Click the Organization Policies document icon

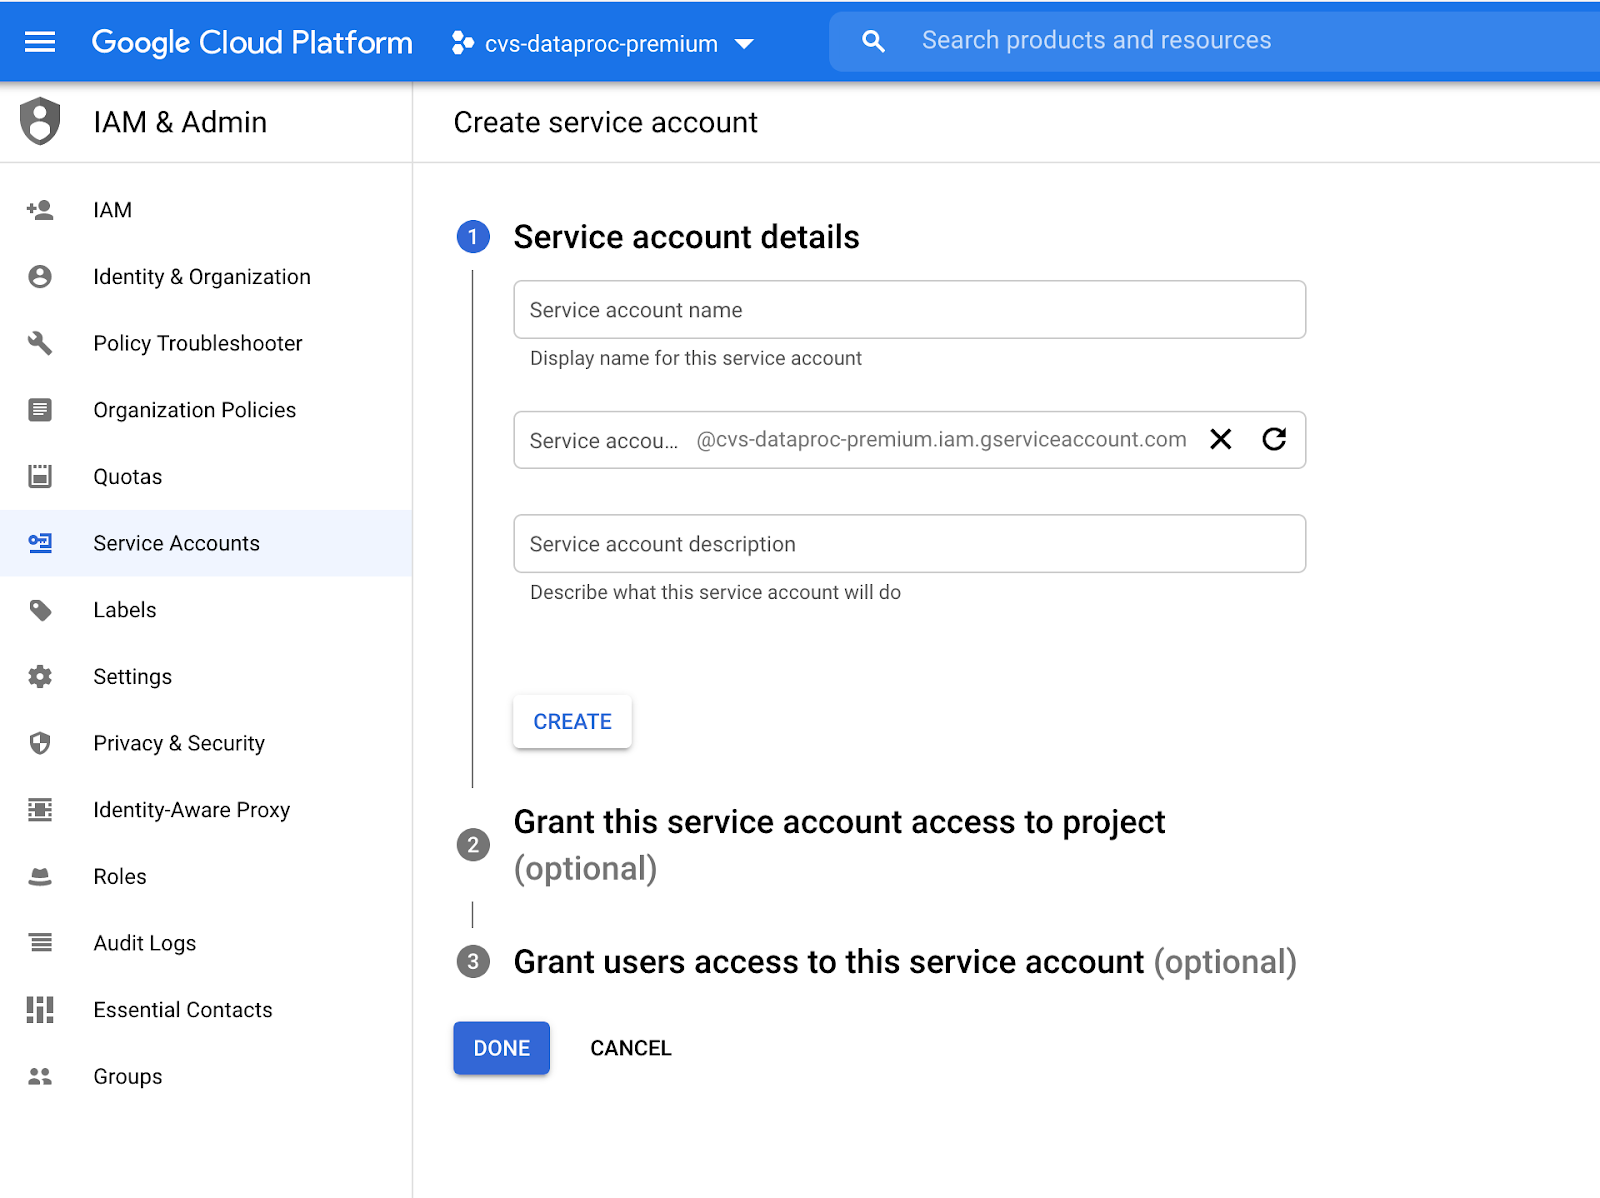click(40, 410)
